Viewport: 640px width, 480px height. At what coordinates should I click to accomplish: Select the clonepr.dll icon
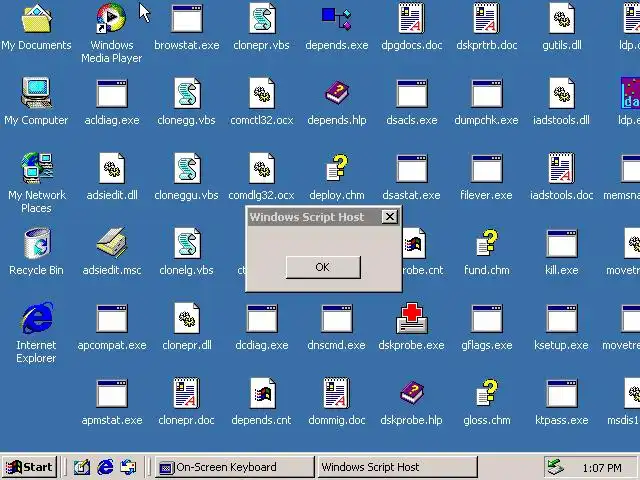(x=187, y=318)
